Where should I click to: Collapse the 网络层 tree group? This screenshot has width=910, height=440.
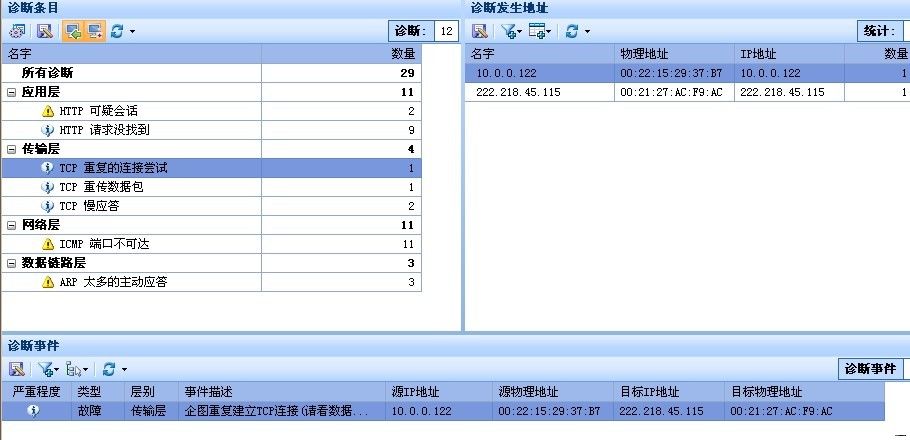coord(12,225)
